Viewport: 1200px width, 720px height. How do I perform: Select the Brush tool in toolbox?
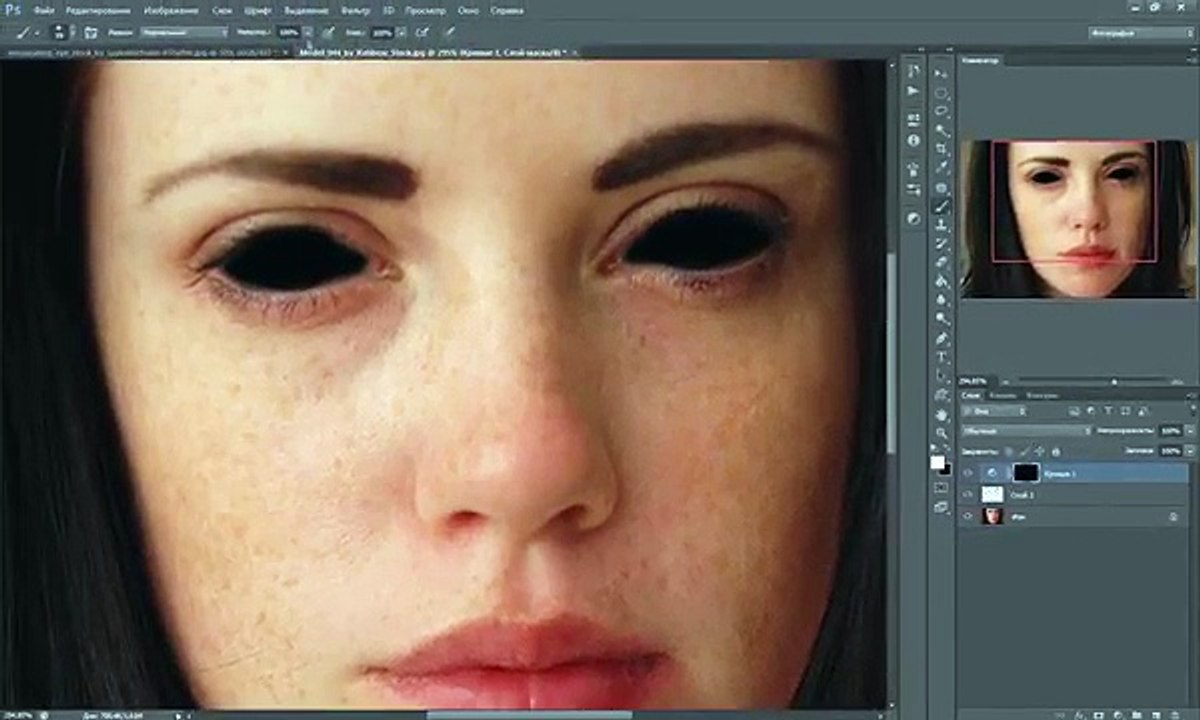(x=941, y=206)
